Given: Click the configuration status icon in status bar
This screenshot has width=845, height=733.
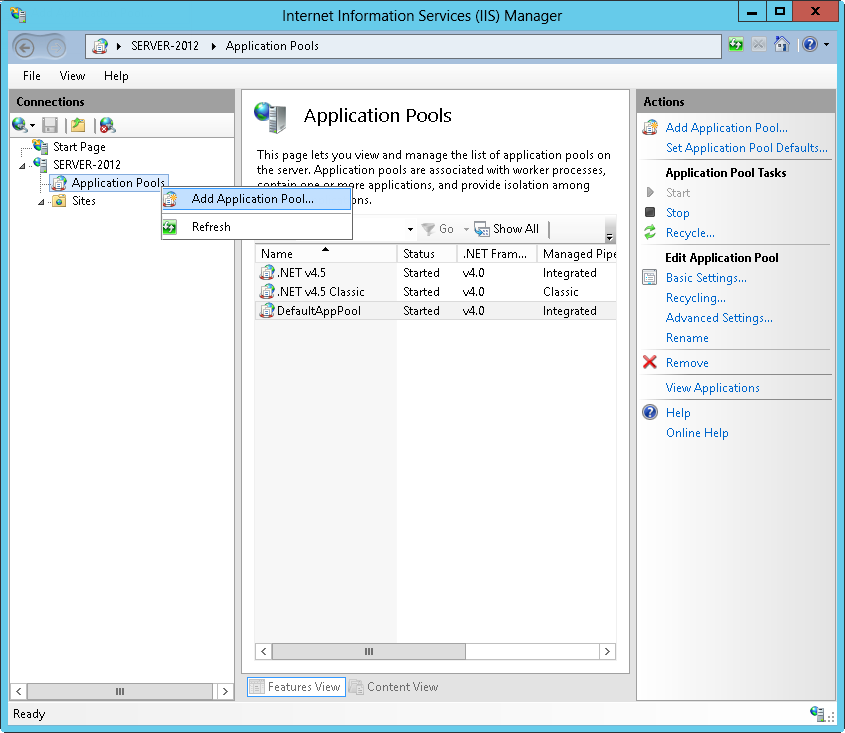Looking at the screenshot, I should pos(817,714).
